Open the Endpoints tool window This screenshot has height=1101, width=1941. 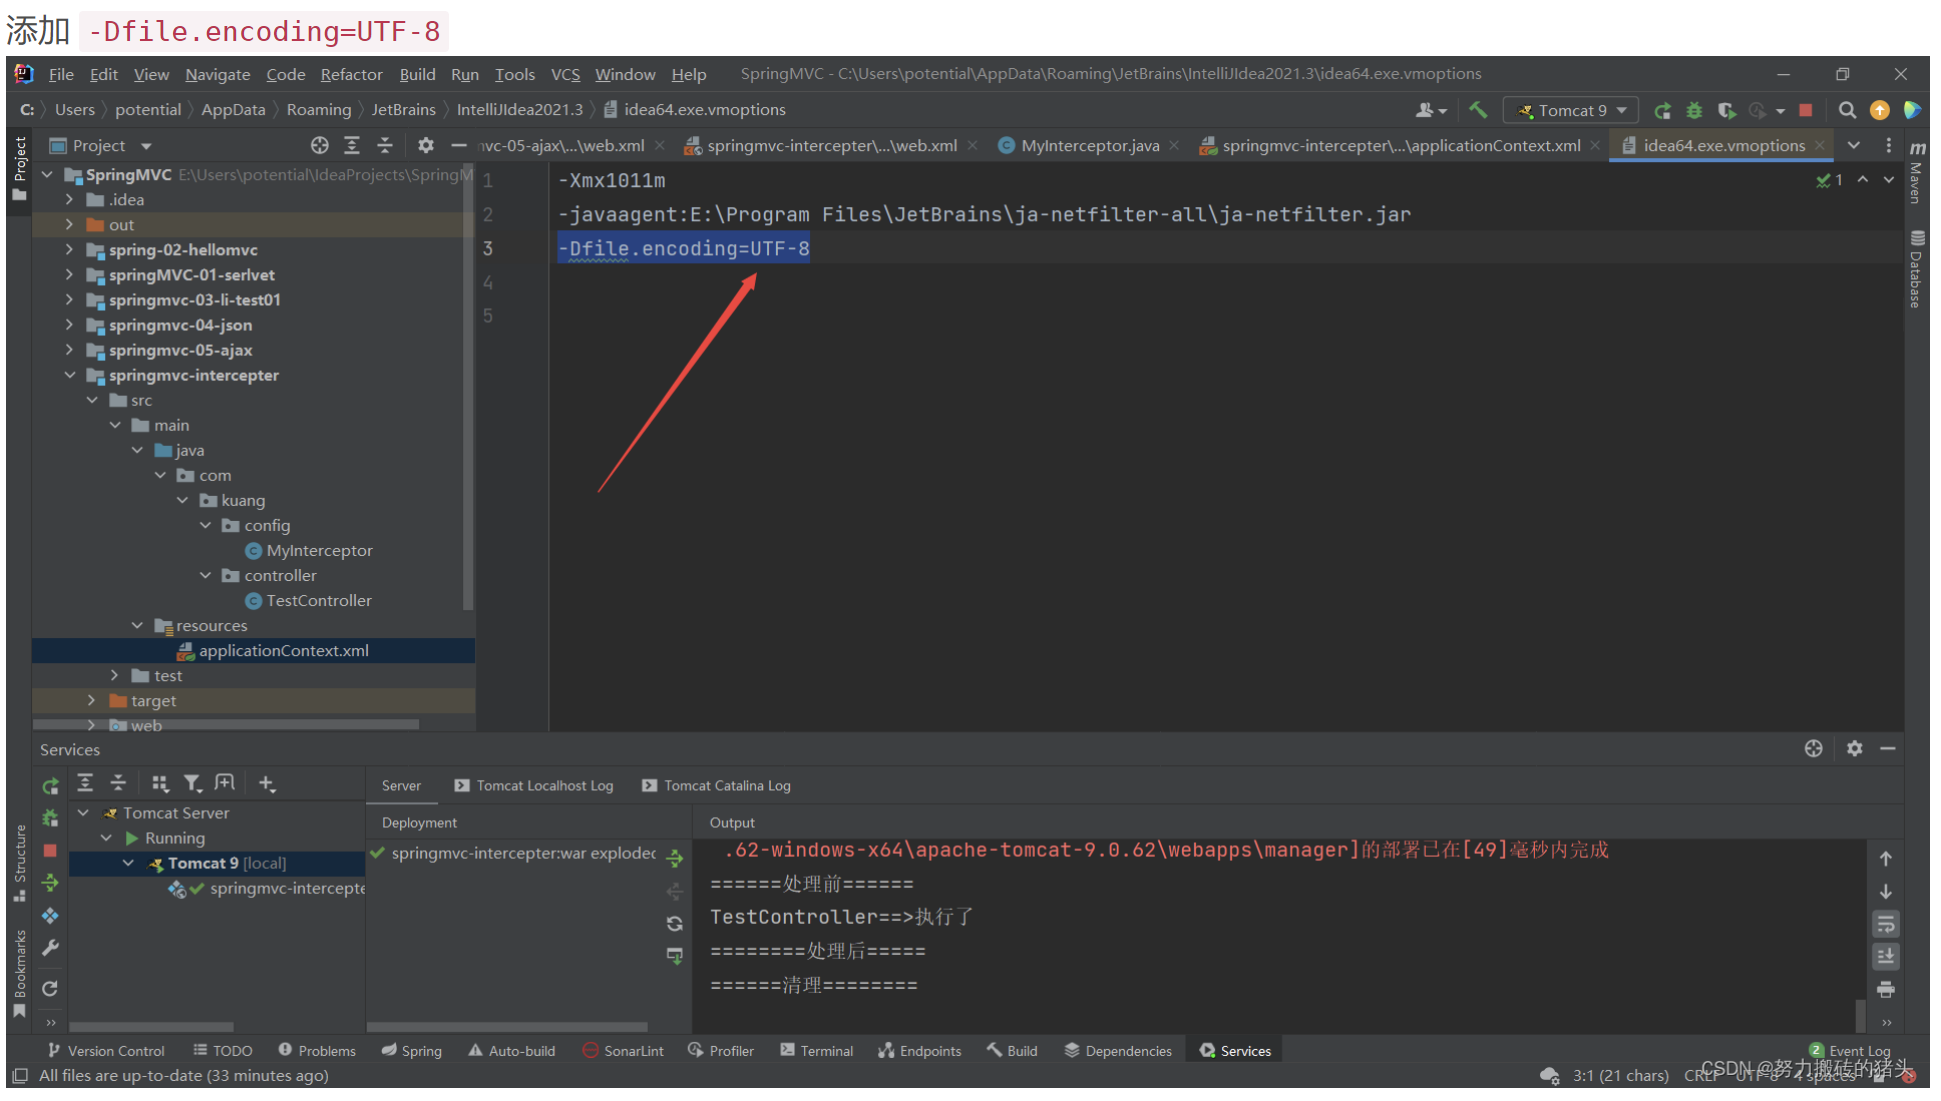[x=919, y=1051]
